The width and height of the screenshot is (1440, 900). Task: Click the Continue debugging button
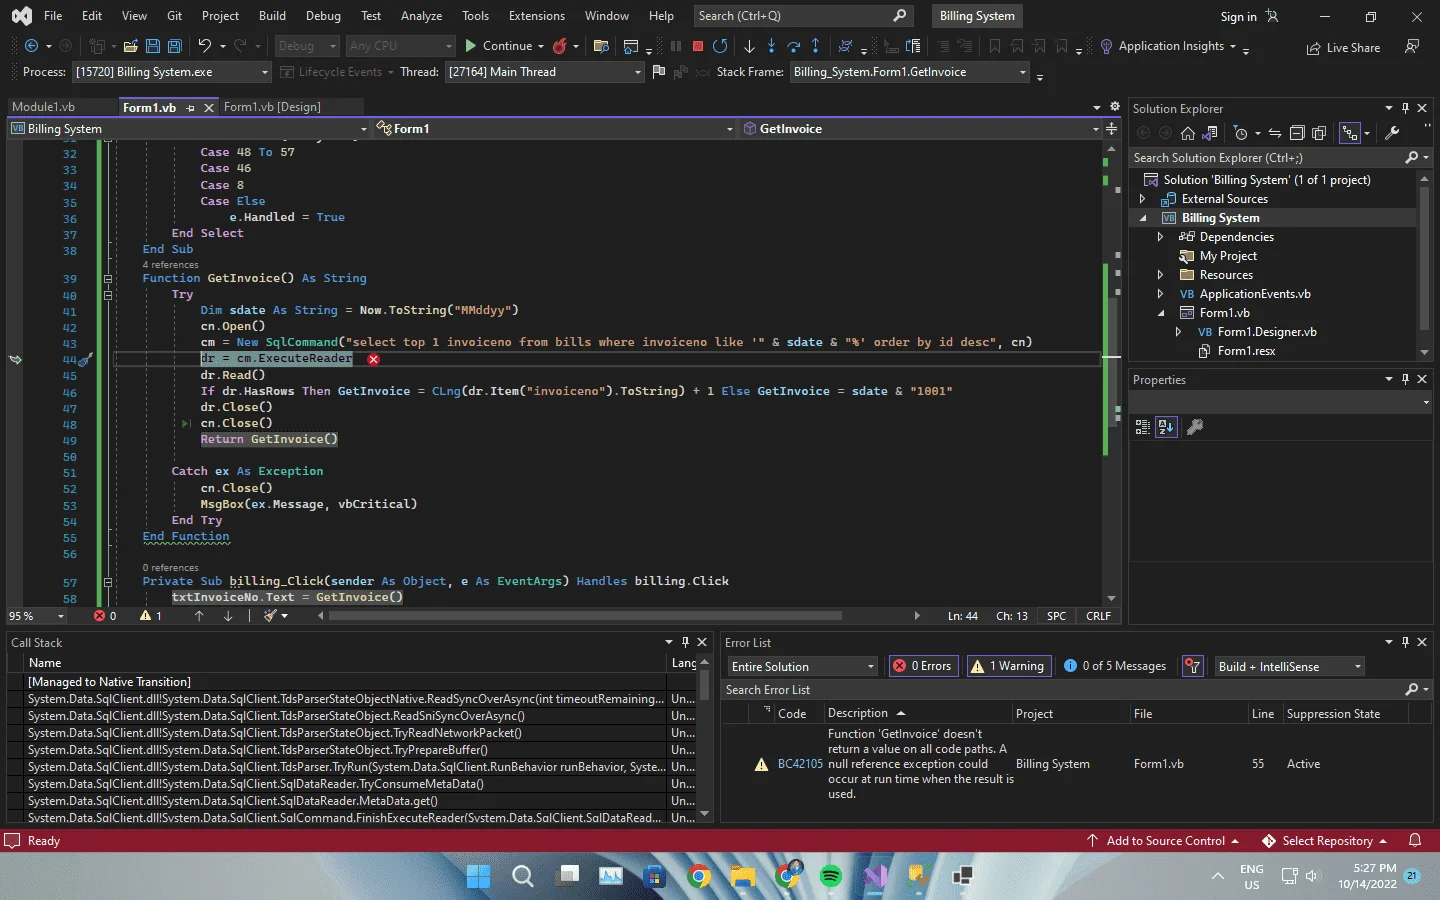pyautogui.click(x=498, y=46)
